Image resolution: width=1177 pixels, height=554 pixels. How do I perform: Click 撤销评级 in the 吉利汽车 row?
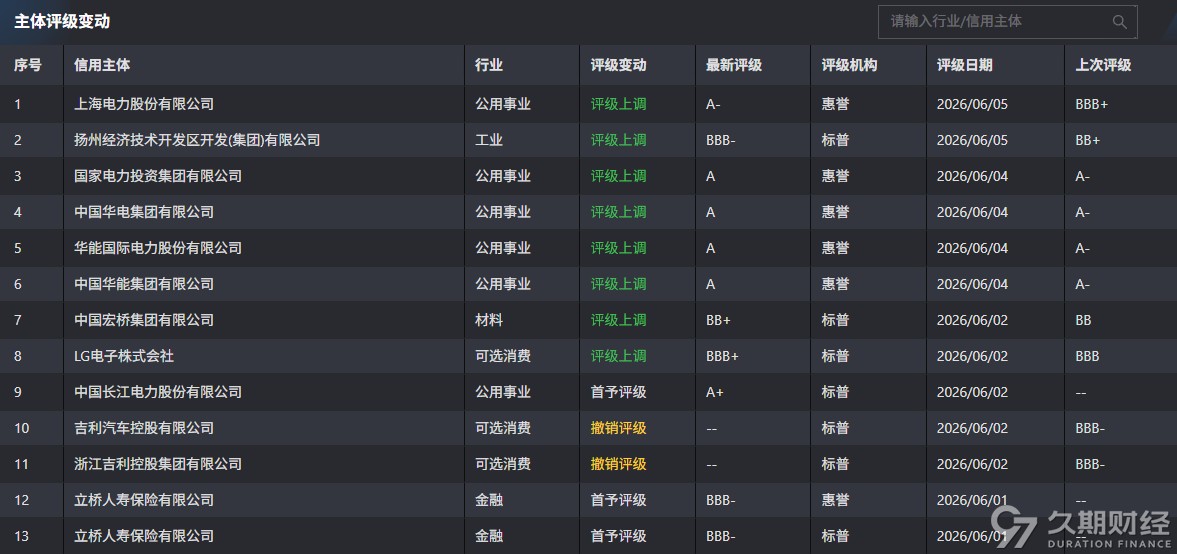tap(619, 429)
